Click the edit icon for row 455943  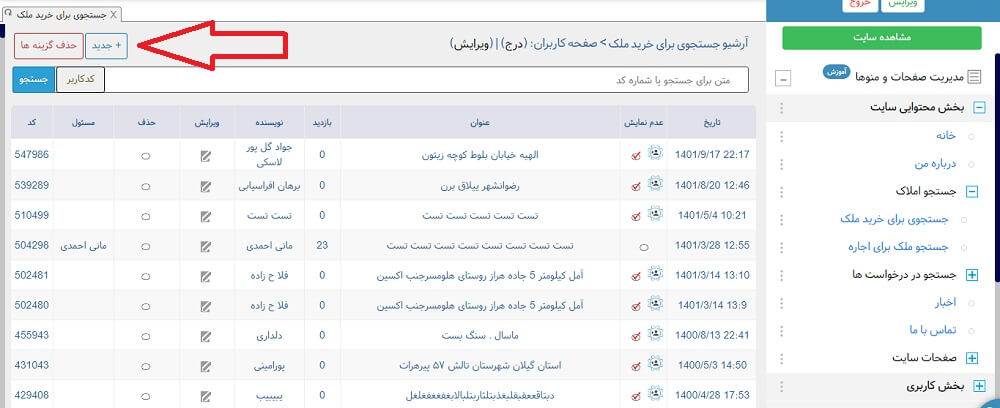(x=206, y=336)
